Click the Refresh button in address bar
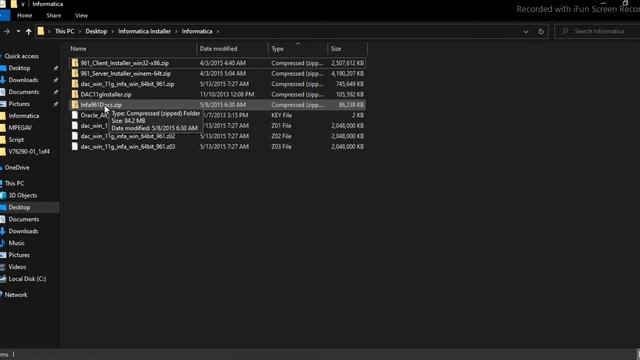Viewport: 640px width, 360px height. coord(541,31)
